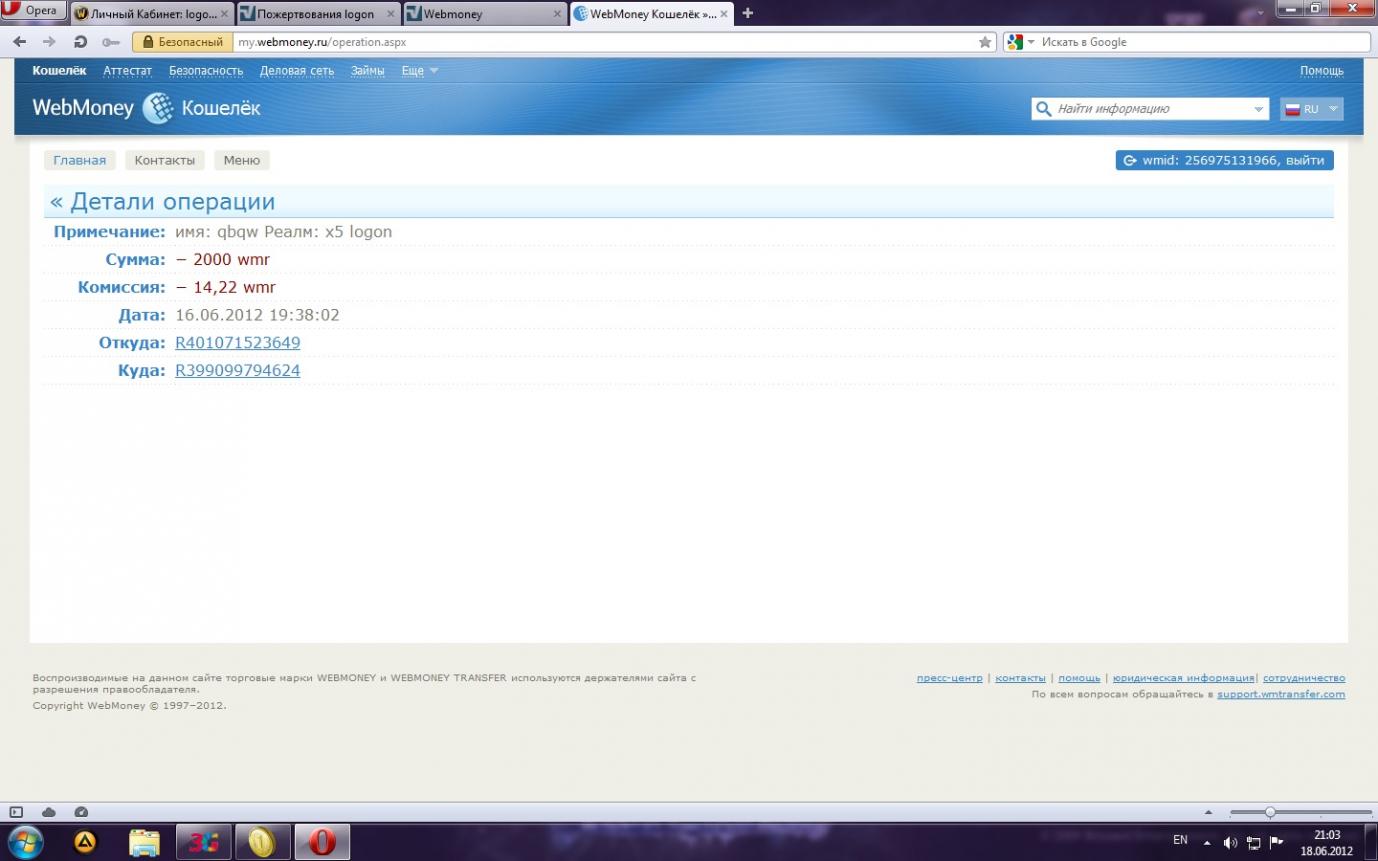Screen dimensions: 1378x861
Task: Open the Google search engine dropdown
Action: coord(1020,42)
